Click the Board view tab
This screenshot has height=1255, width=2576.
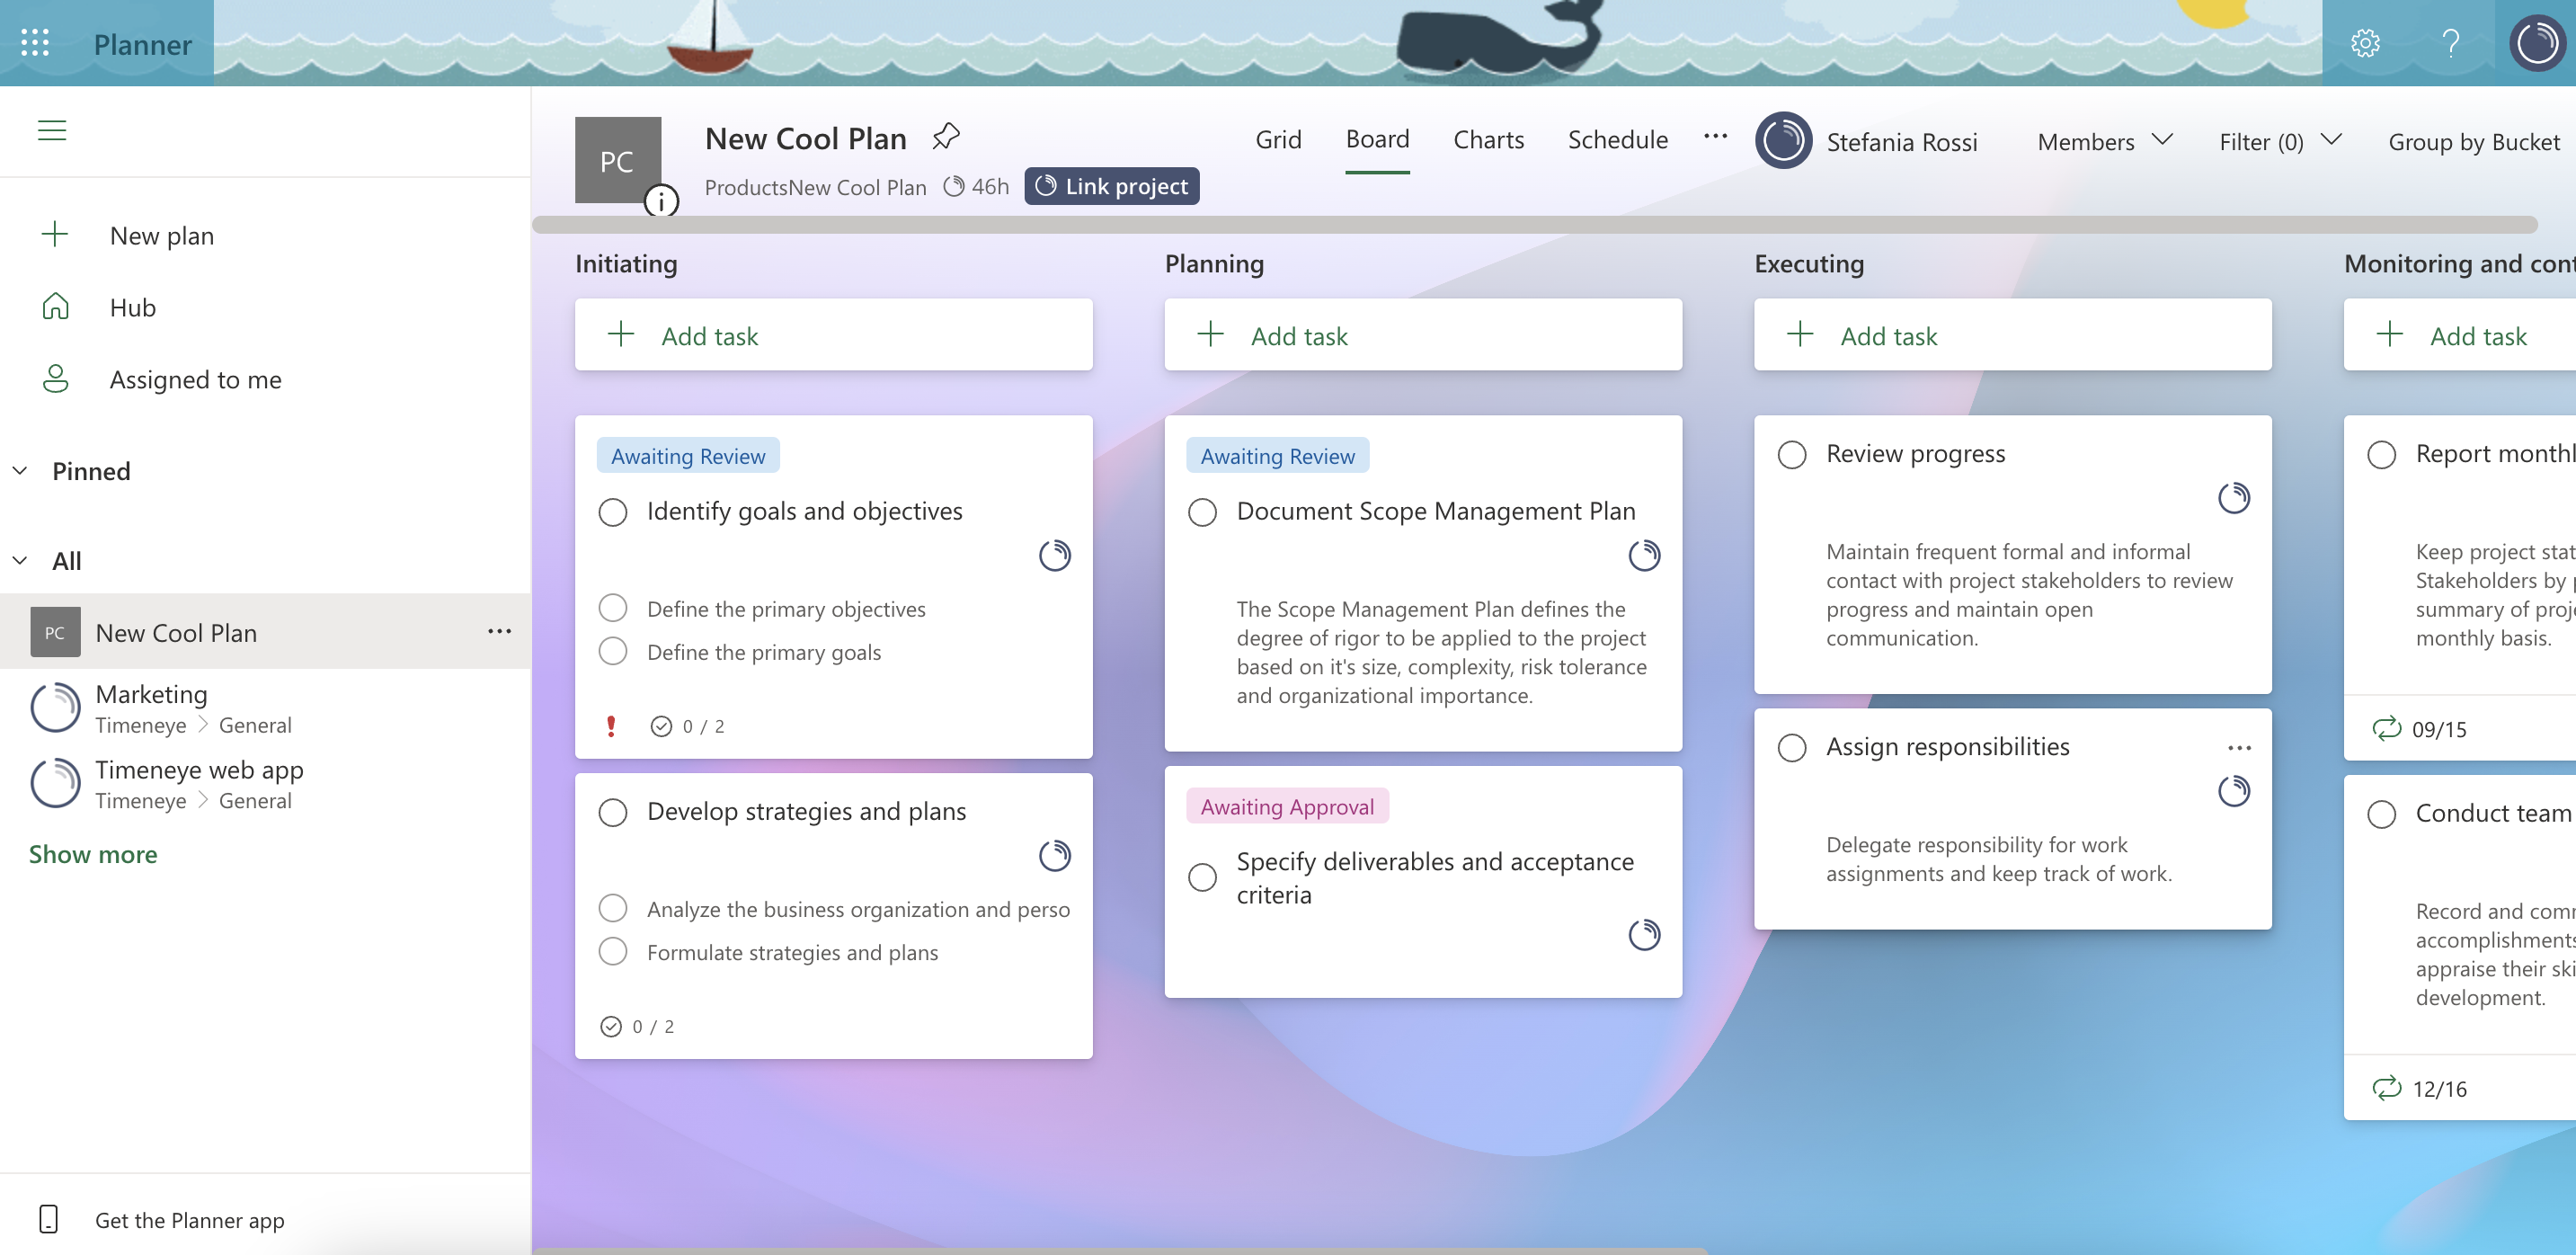1377,139
